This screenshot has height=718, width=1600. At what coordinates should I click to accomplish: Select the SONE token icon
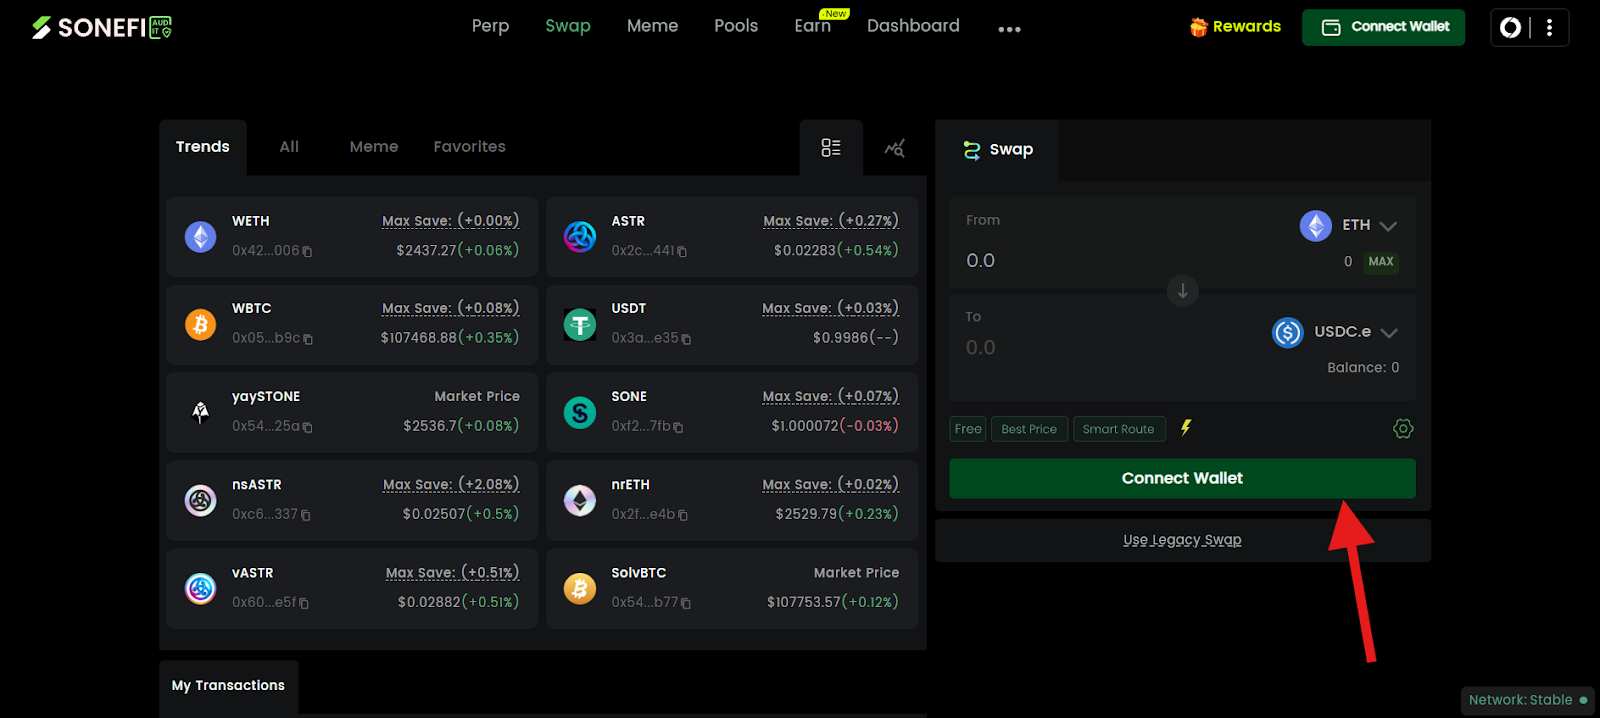[580, 412]
